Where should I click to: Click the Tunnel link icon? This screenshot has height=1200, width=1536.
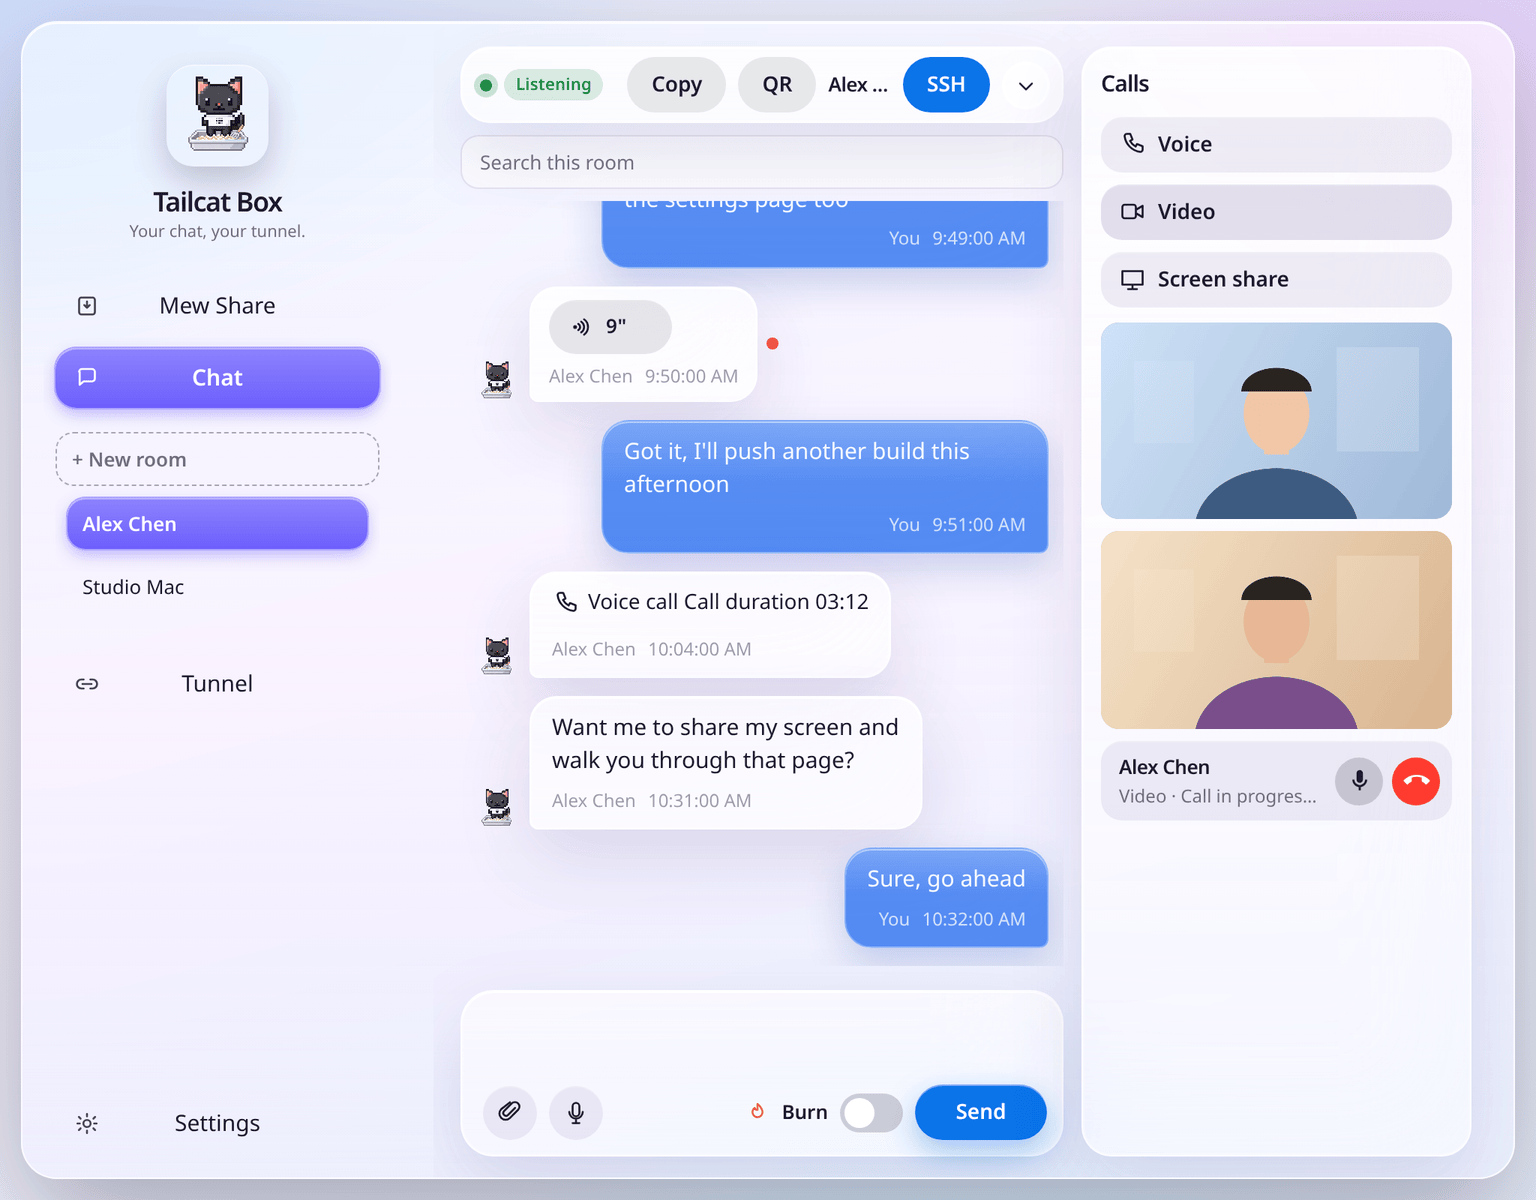pyautogui.click(x=87, y=684)
